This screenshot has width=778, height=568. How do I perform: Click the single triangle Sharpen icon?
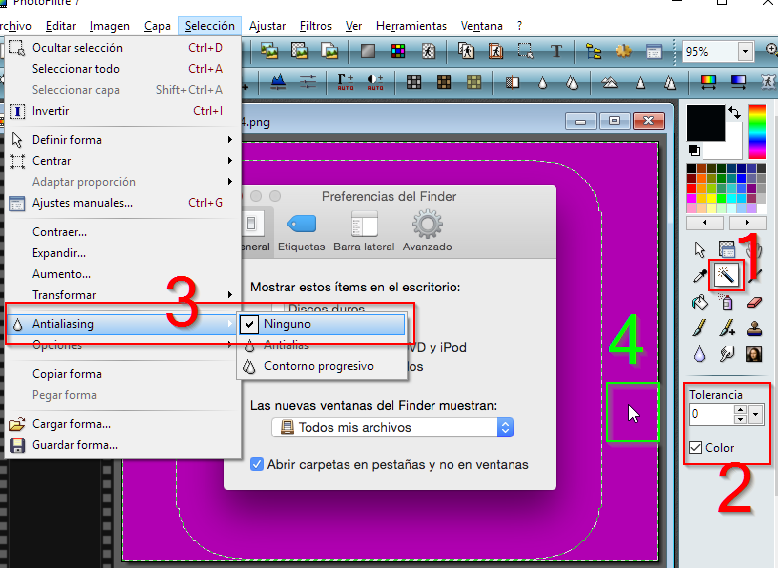point(641,82)
